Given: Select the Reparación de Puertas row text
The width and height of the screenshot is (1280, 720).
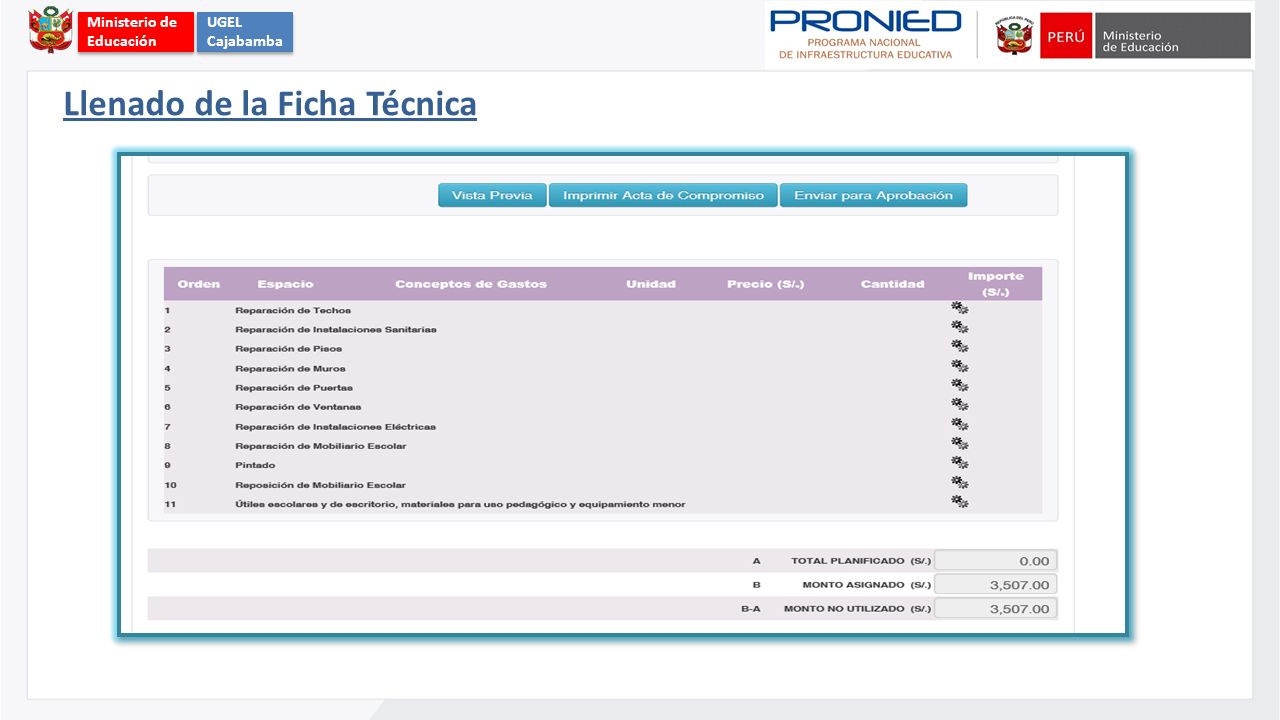Looking at the screenshot, I should click(x=294, y=388).
